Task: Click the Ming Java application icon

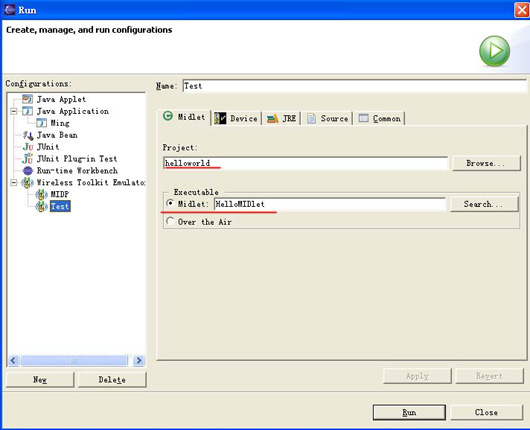Action: point(41,123)
